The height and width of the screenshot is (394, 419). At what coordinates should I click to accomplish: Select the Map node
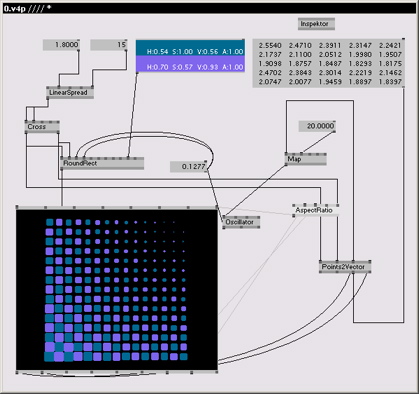pyautogui.click(x=305, y=159)
